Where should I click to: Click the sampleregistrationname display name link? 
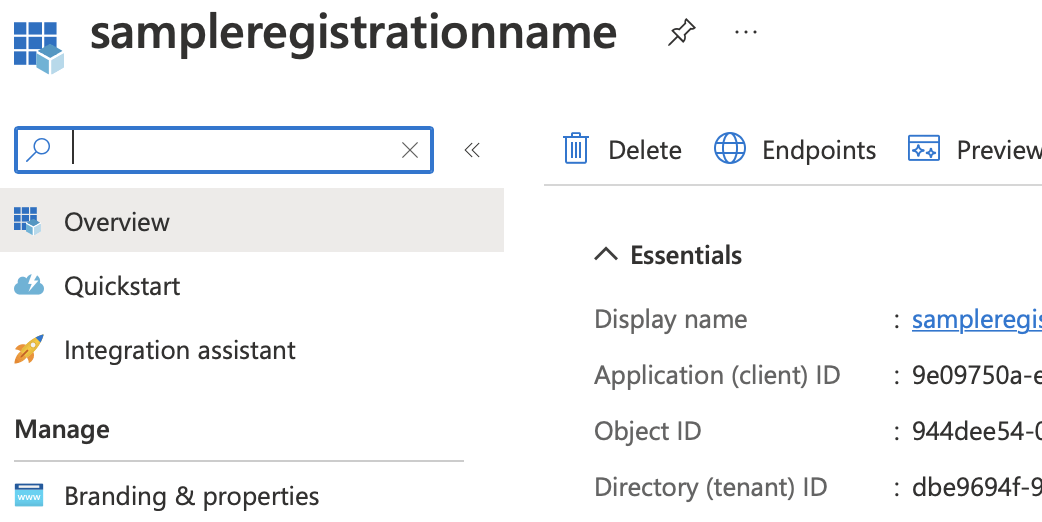tap(976, 320)
